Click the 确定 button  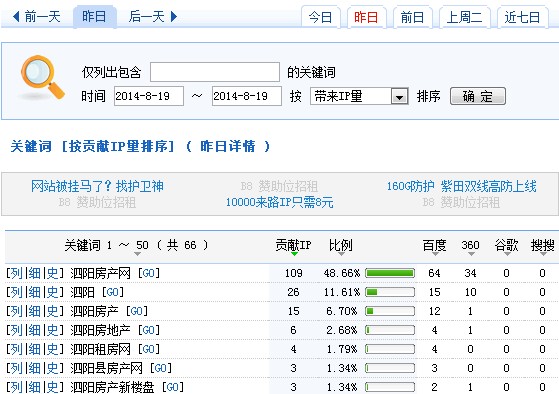click(x=478, y=96)
